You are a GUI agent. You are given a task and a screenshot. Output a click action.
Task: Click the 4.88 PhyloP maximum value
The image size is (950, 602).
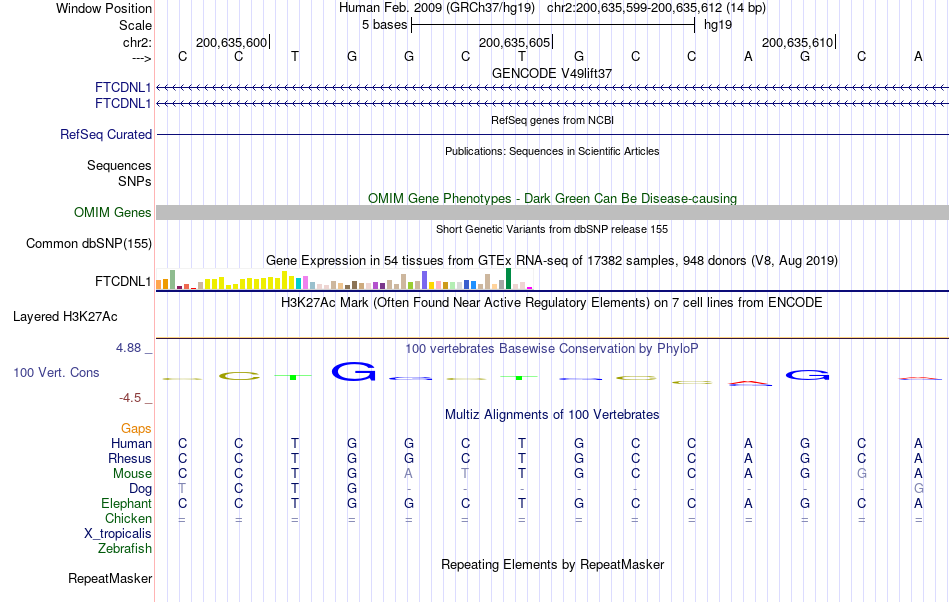point(128,348)
